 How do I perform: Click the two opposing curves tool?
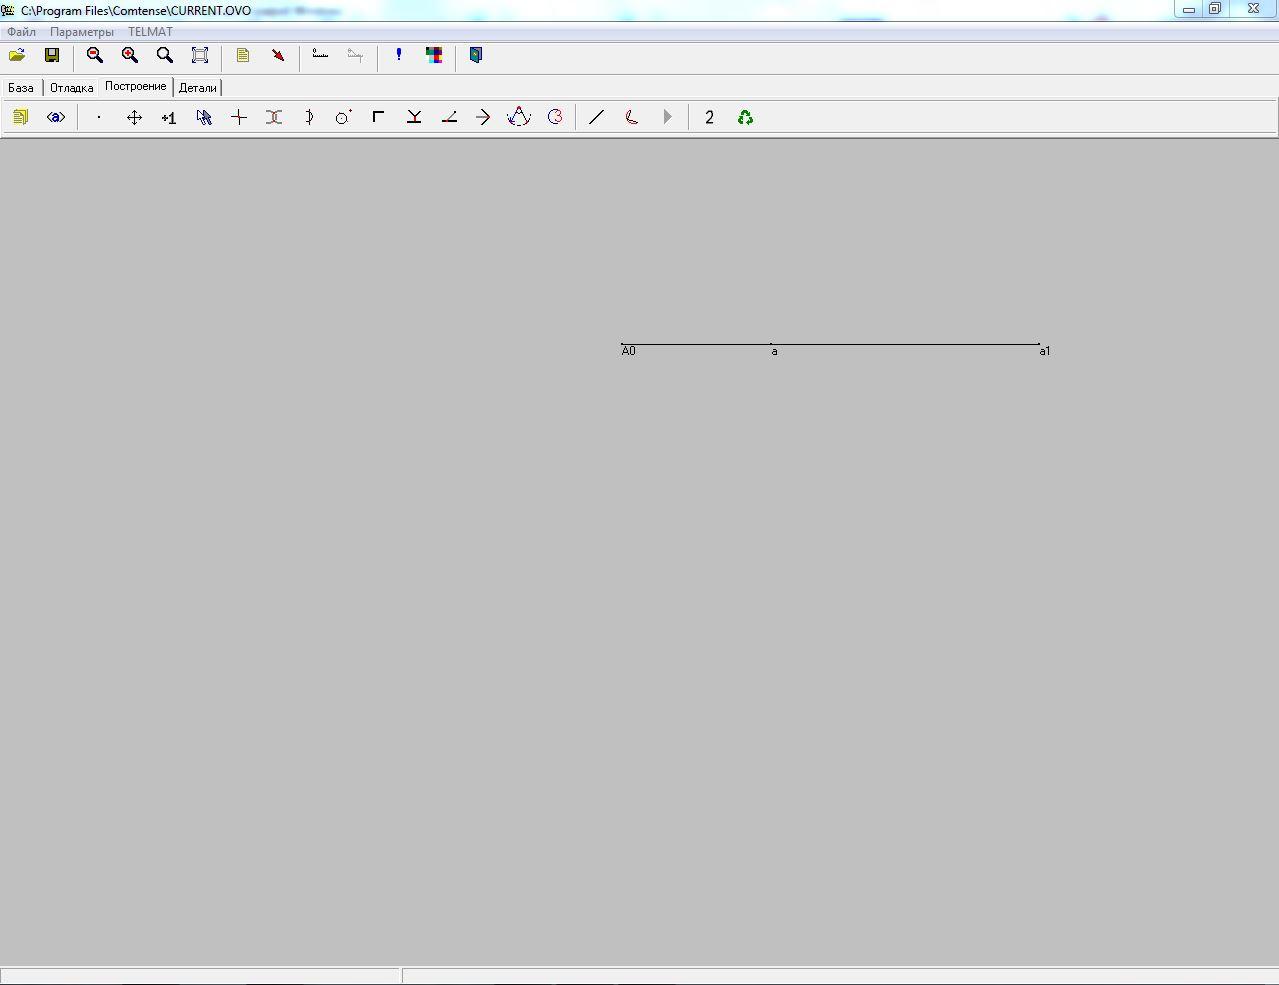pos(274,118)
